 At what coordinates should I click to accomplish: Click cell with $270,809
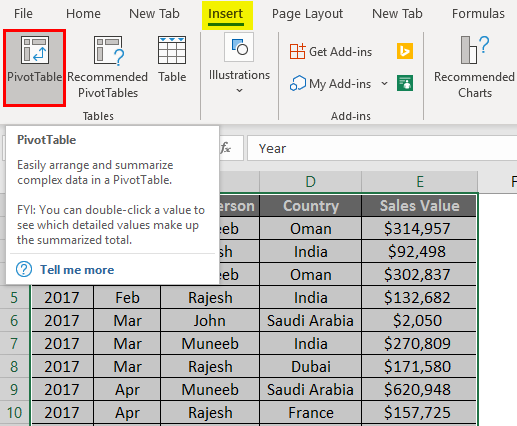point(419,343)
